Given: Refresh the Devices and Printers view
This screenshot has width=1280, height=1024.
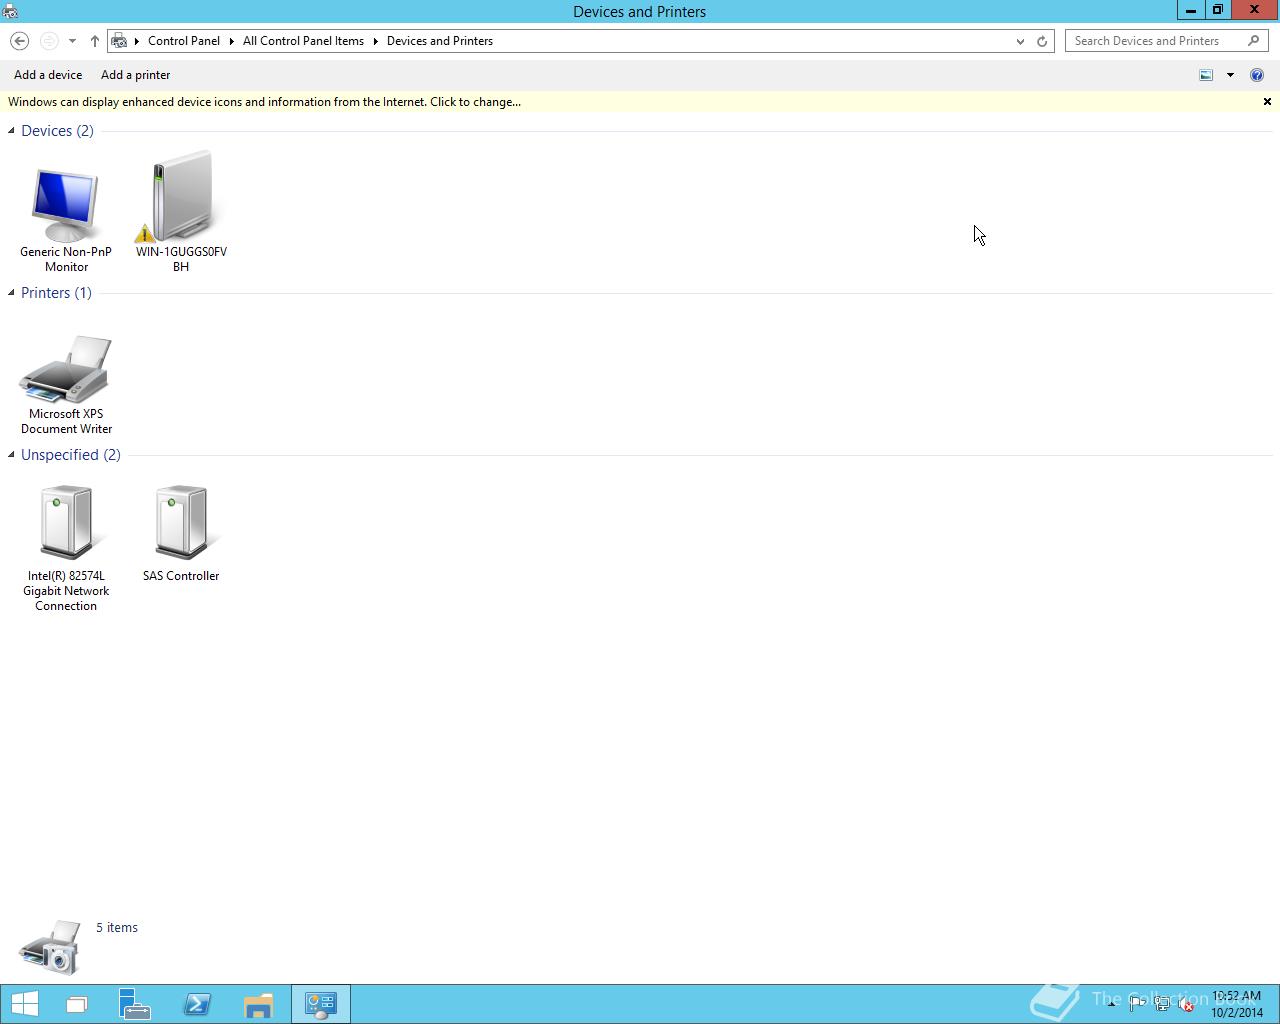Looking at the screenshot, I should point(1042,41).
